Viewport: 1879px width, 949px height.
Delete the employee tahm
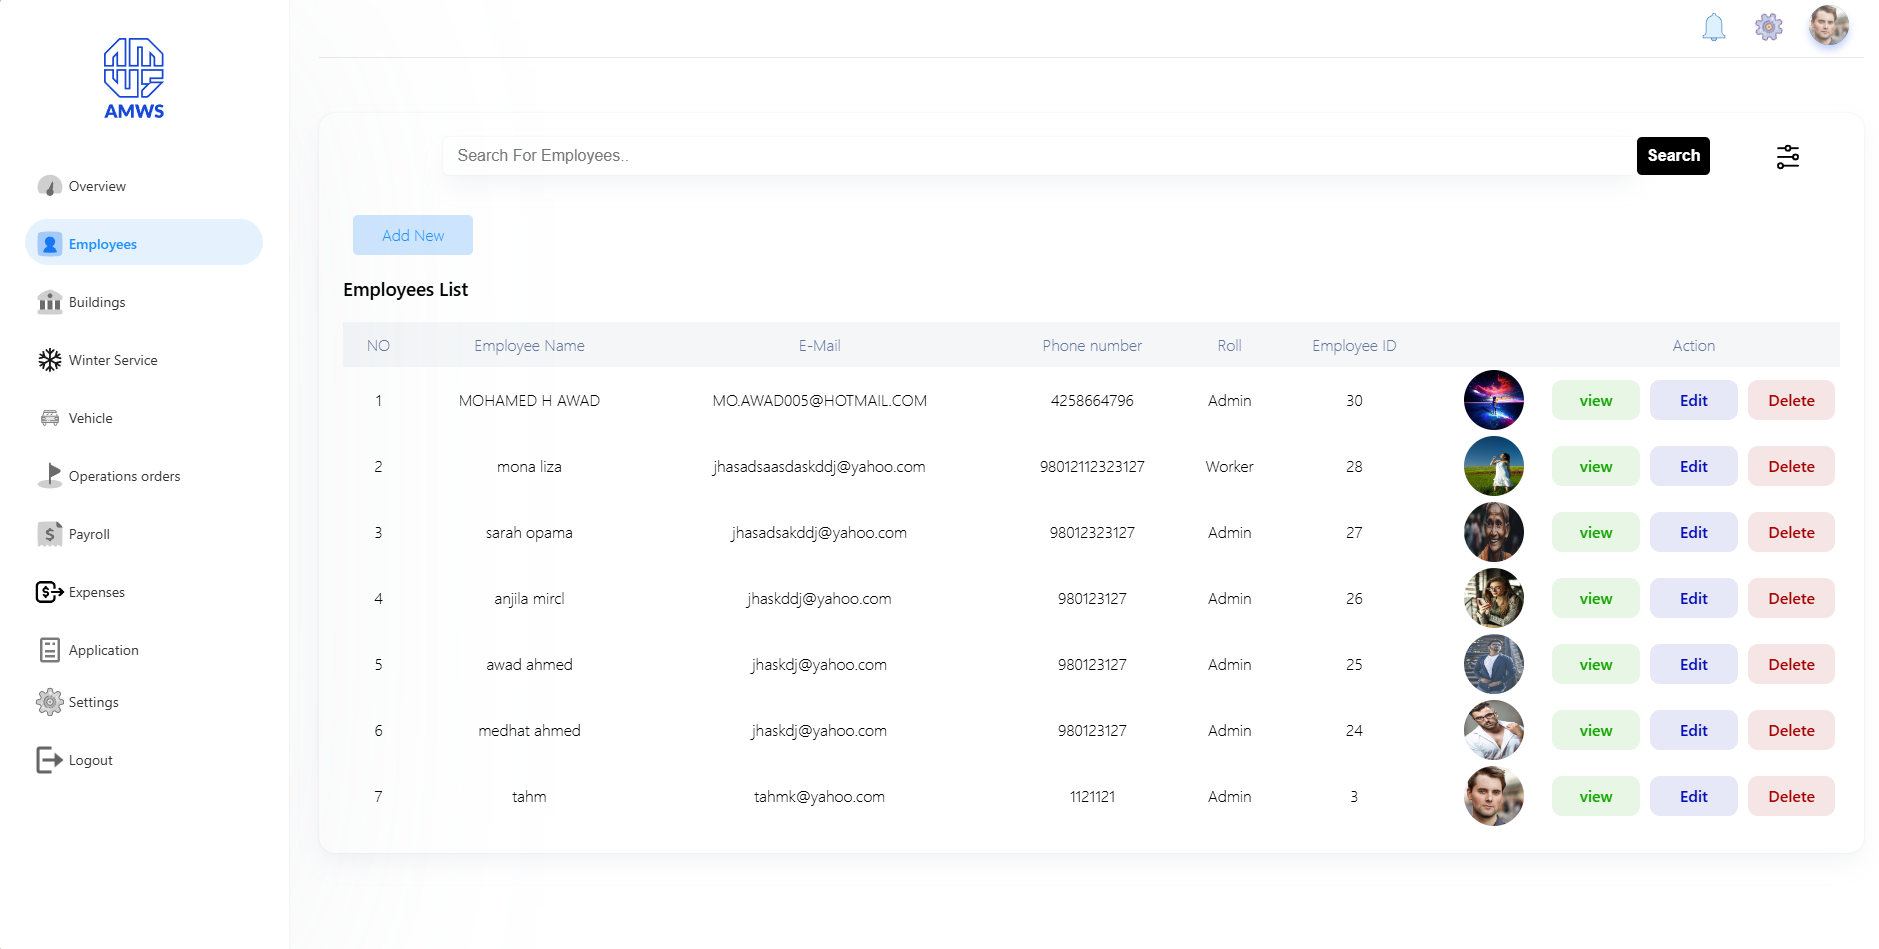point(1790,796)
